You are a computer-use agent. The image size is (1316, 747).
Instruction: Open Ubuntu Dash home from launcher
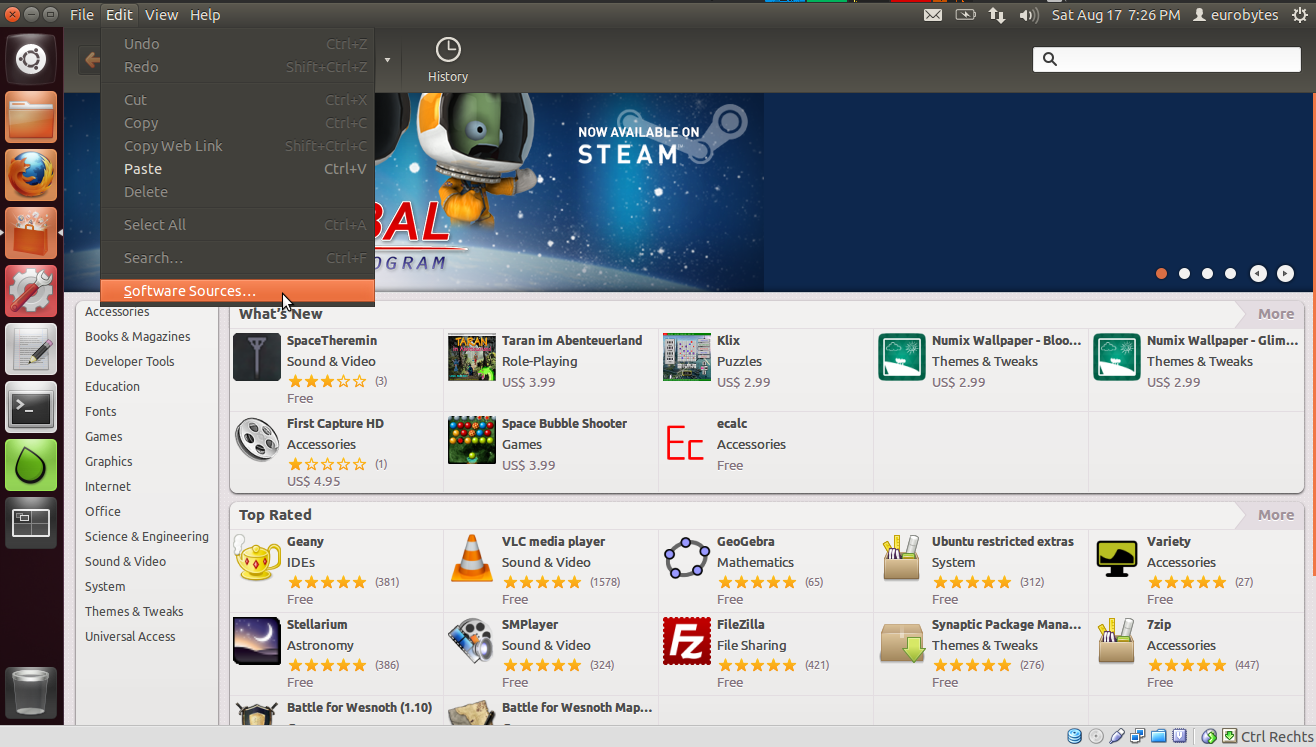point(31,60)
